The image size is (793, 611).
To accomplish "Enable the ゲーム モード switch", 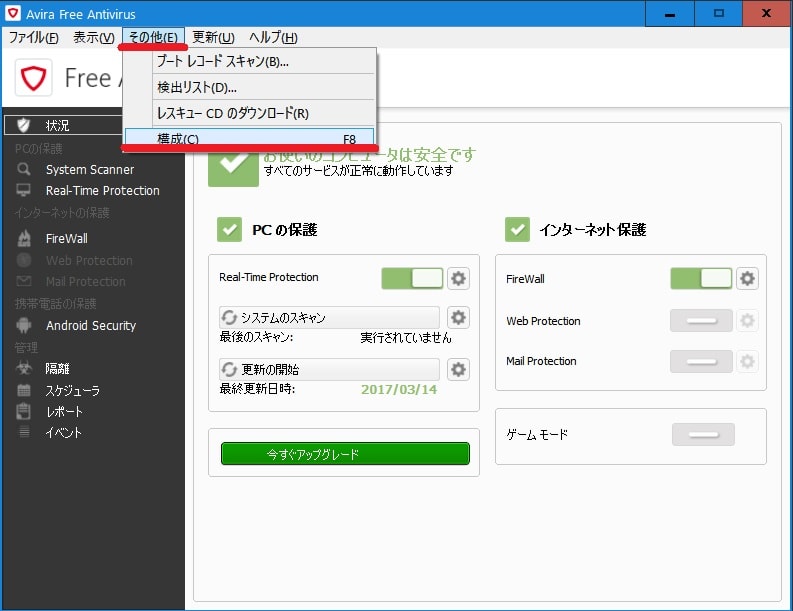I will click(x=703, y=435).
